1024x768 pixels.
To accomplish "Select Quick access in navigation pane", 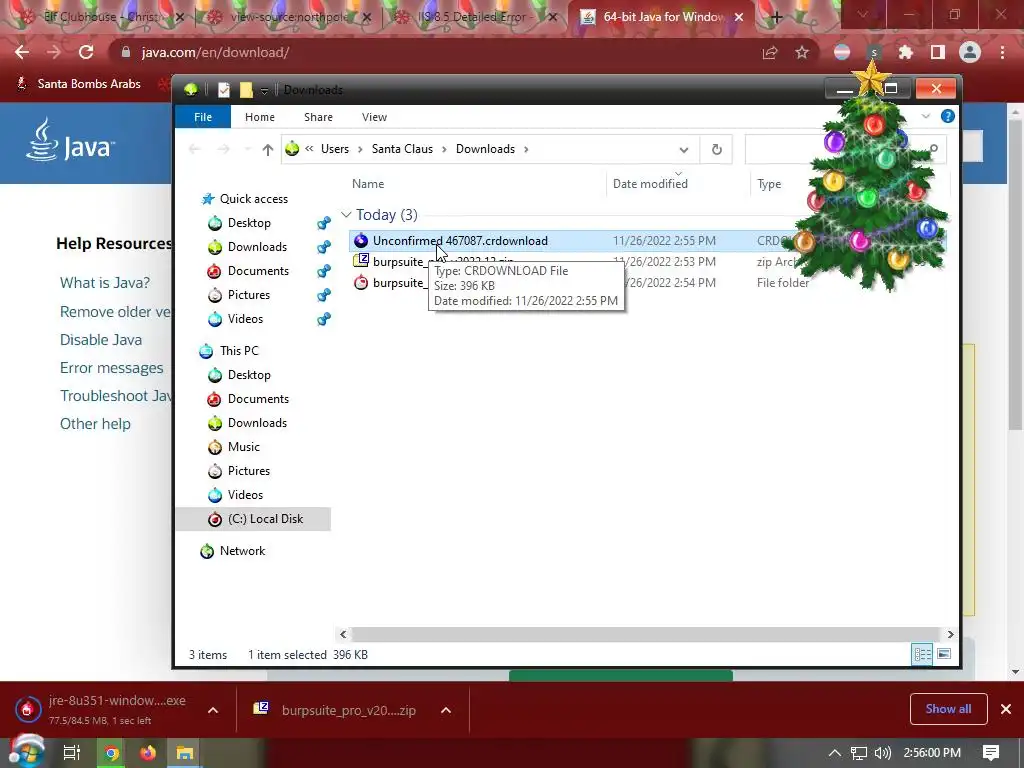I will tap(253, 199).
